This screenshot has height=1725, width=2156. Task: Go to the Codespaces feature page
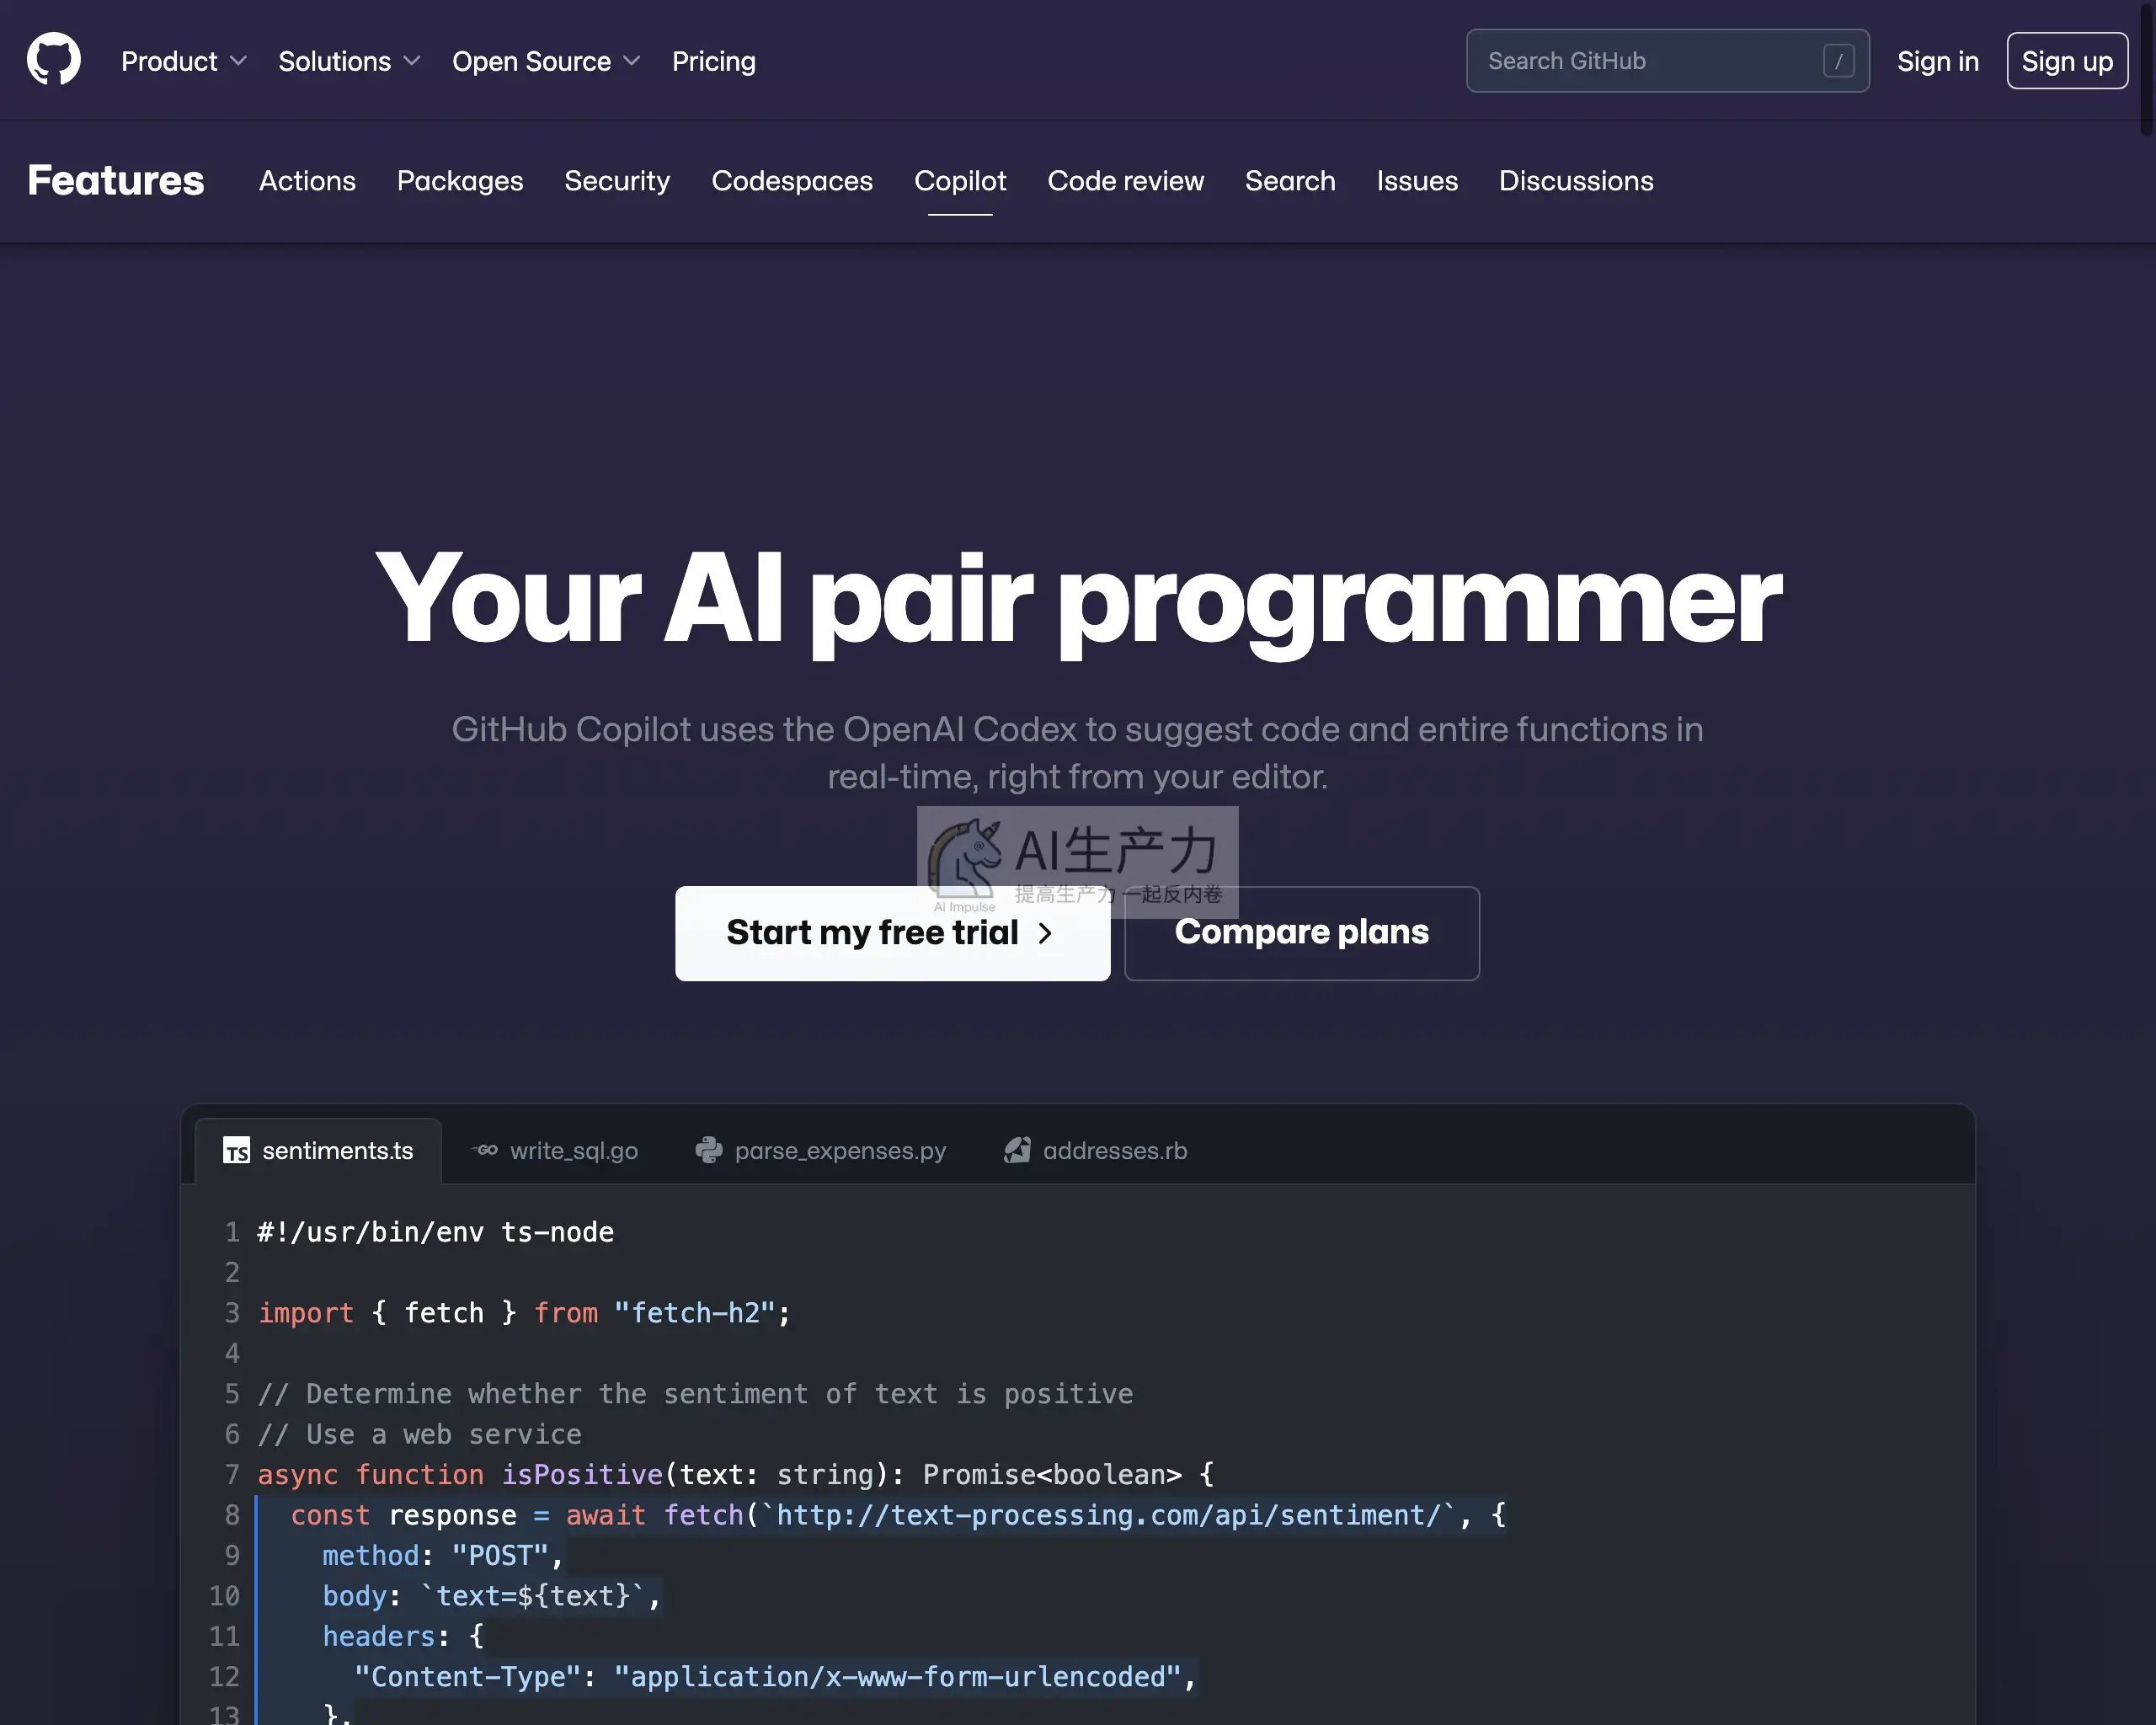click(792, 181)
